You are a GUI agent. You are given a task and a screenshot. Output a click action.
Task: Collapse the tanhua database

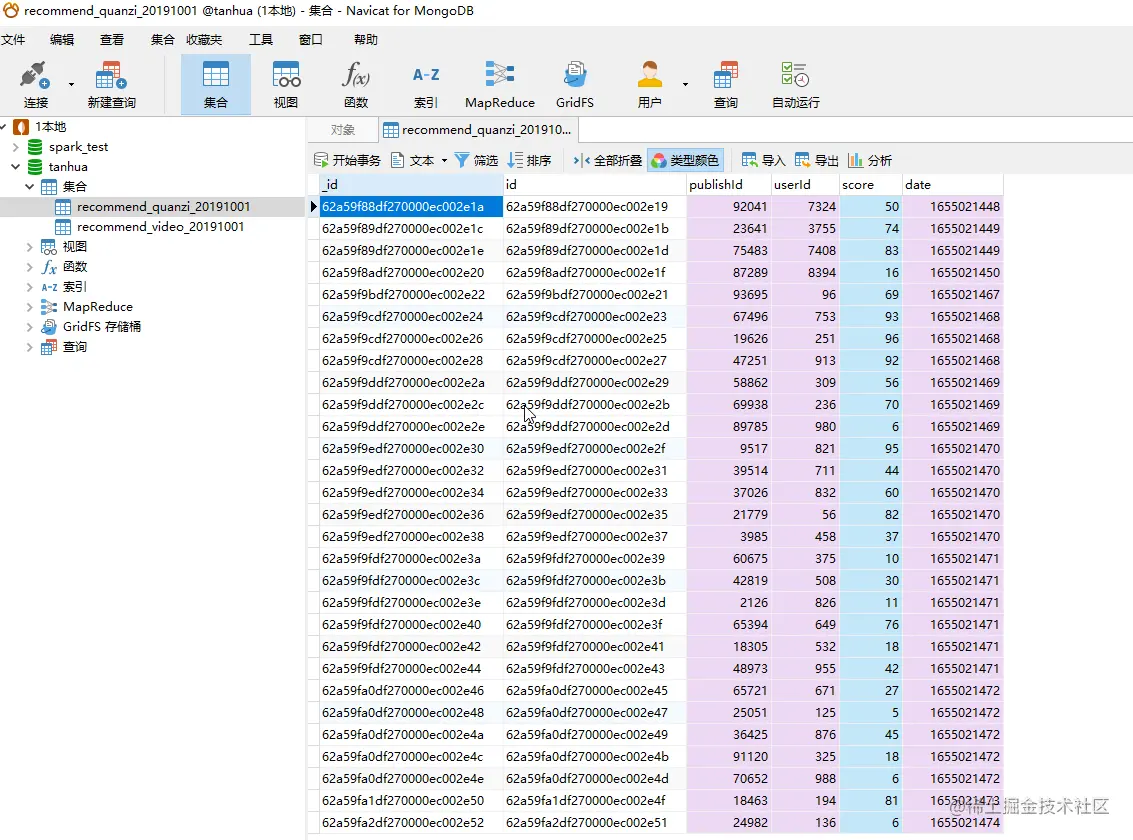16,167
